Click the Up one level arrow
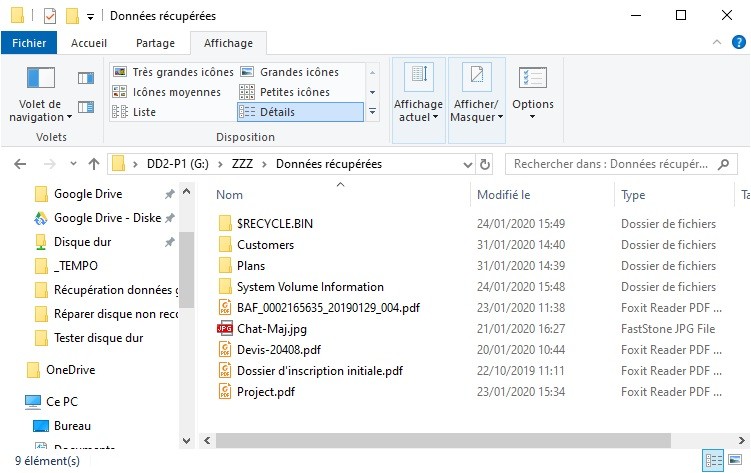 pyautogui.click(x=93, y=164)
